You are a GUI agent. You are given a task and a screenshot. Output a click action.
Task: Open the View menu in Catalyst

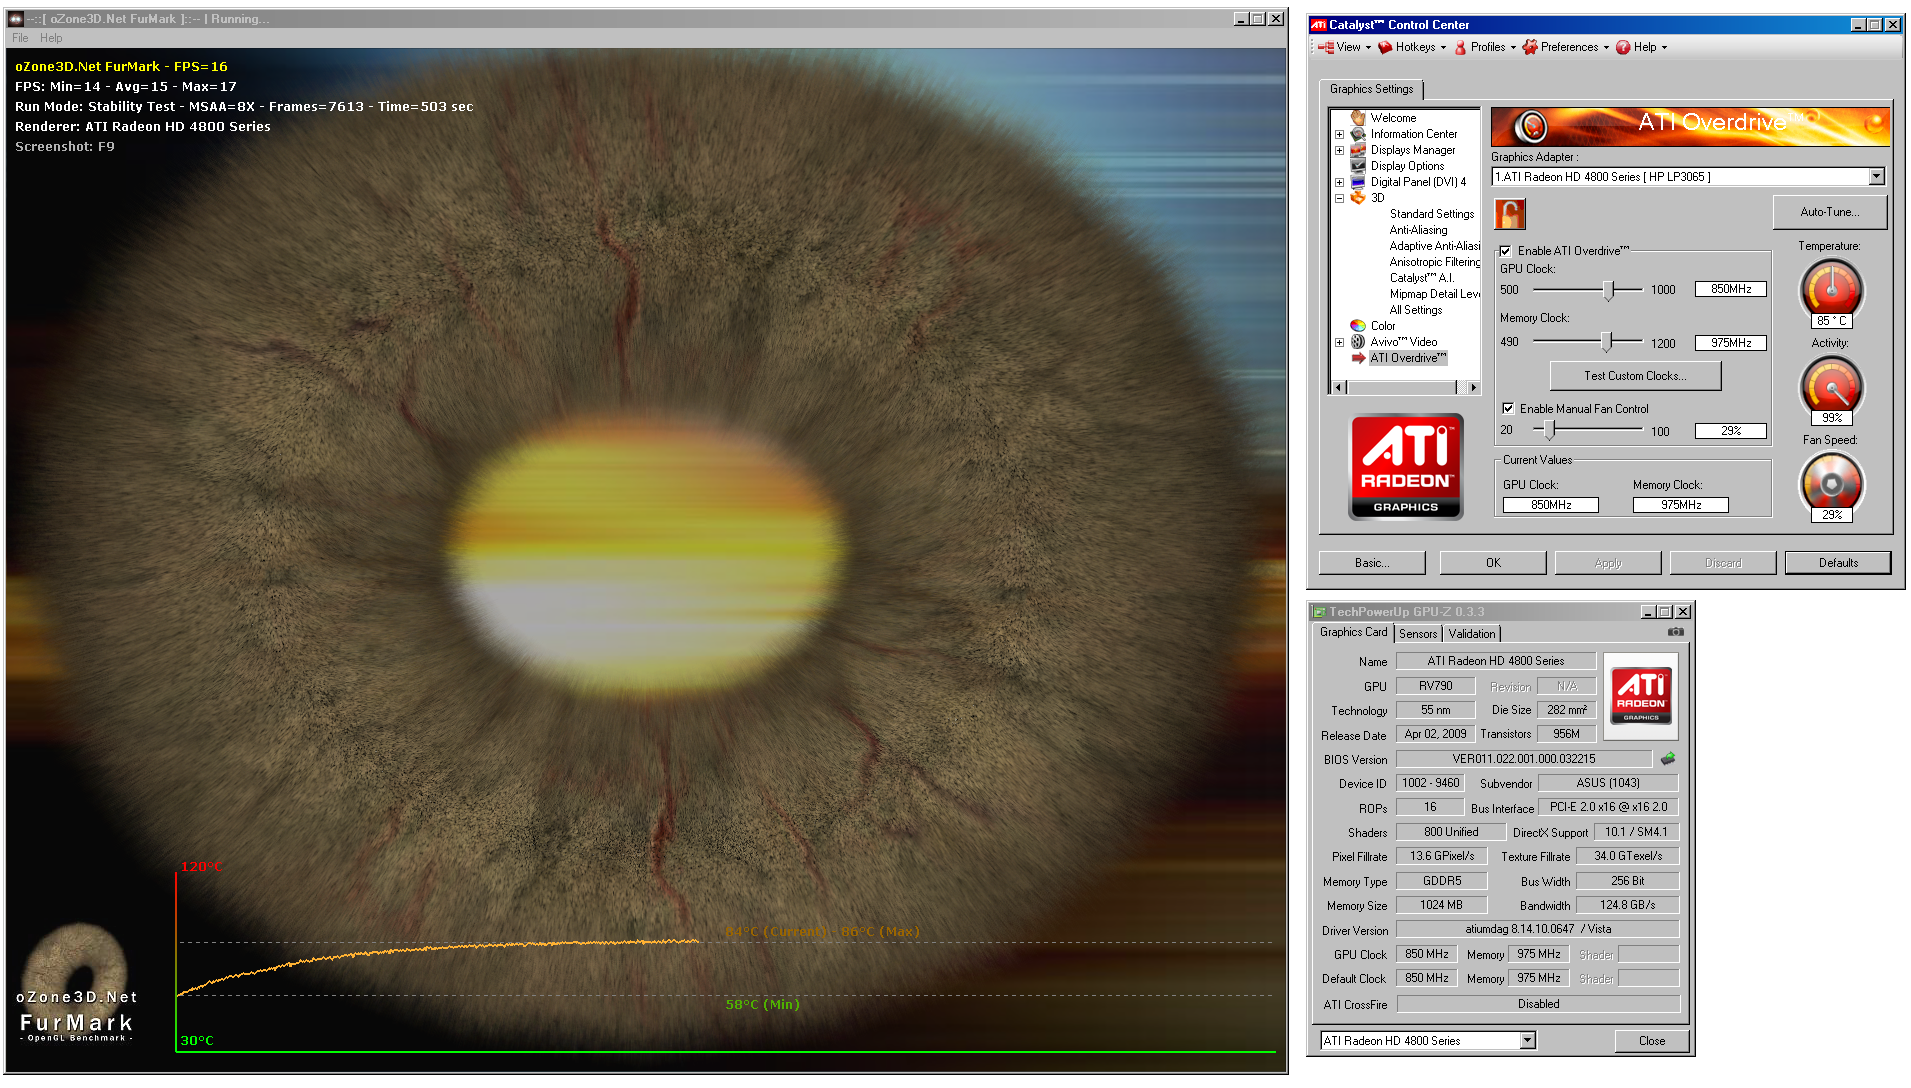click(1344, 47)
